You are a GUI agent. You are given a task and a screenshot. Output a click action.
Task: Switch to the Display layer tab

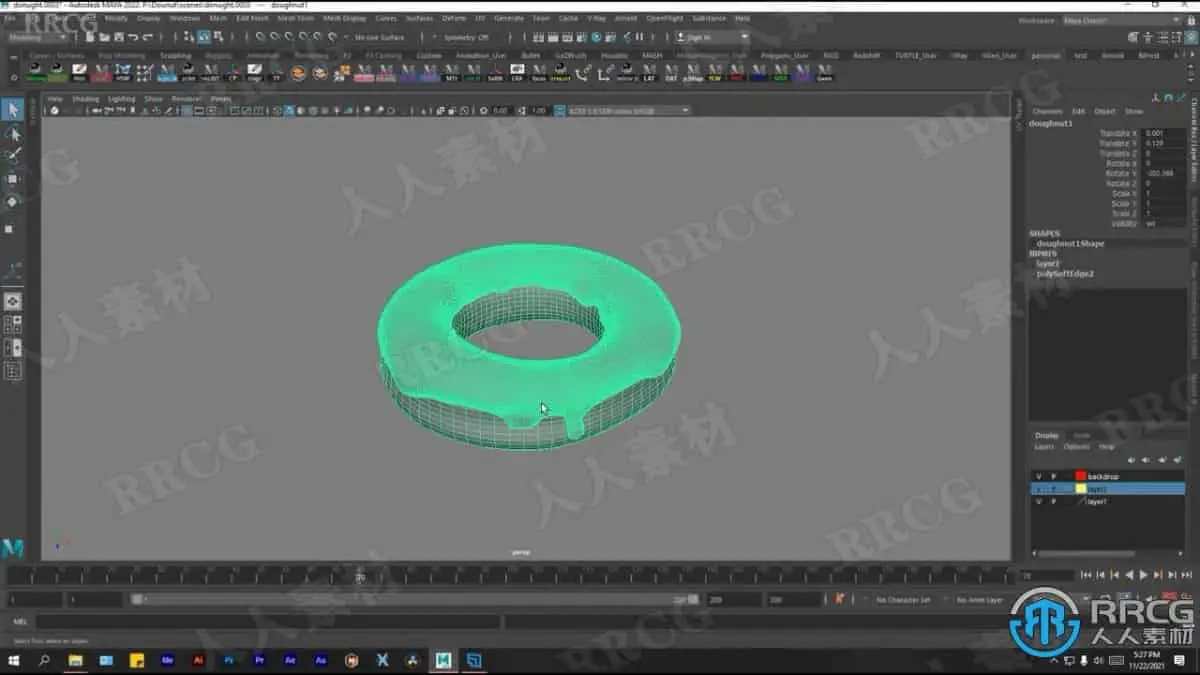point(1047,435)
